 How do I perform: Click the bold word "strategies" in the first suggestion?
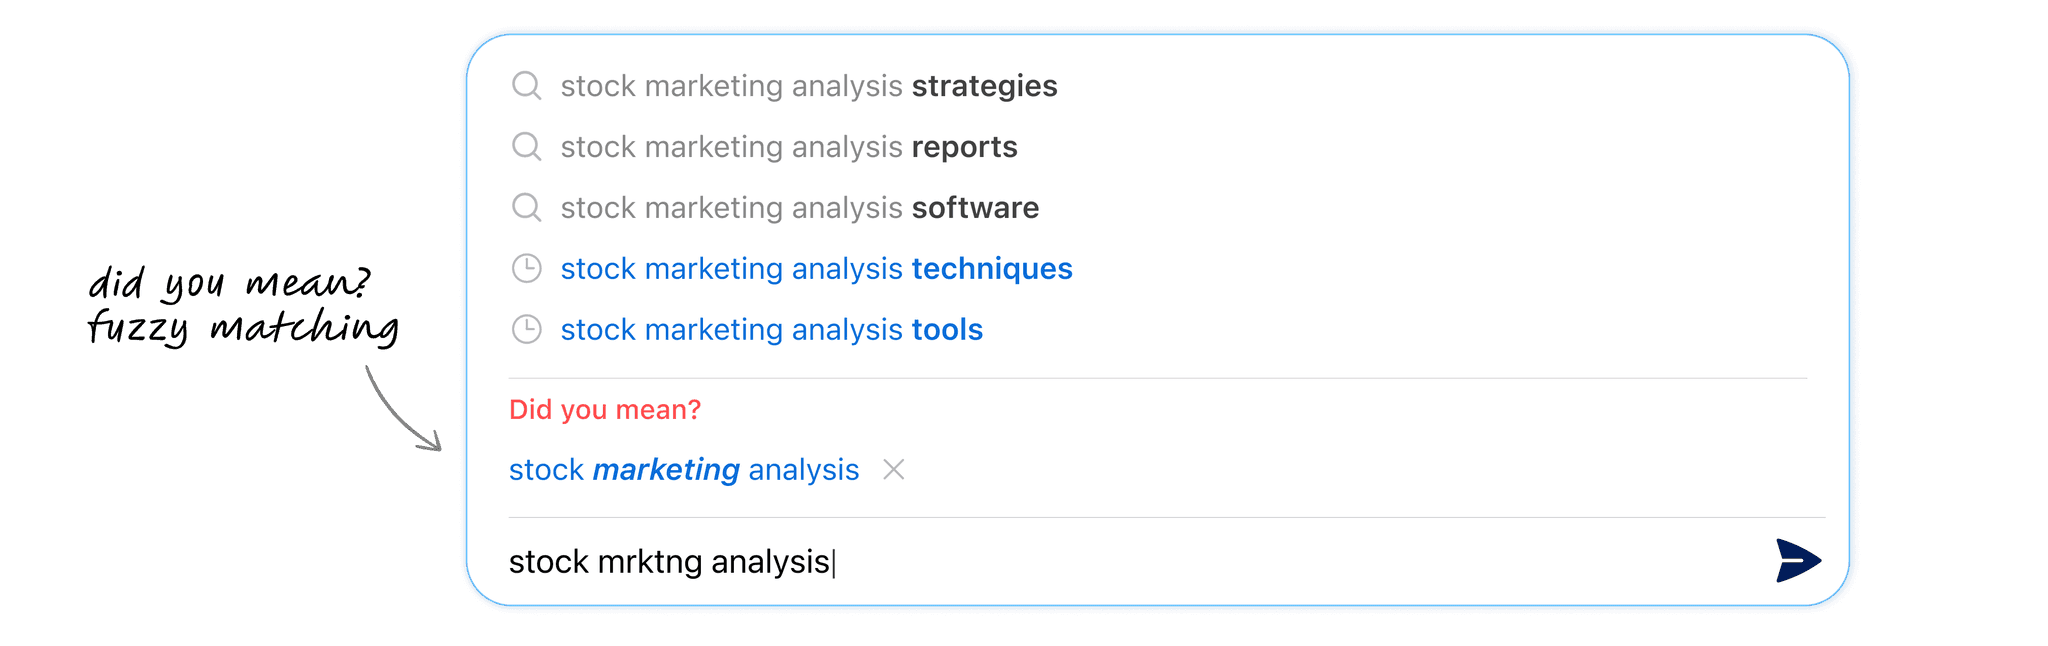click(985, 86)
